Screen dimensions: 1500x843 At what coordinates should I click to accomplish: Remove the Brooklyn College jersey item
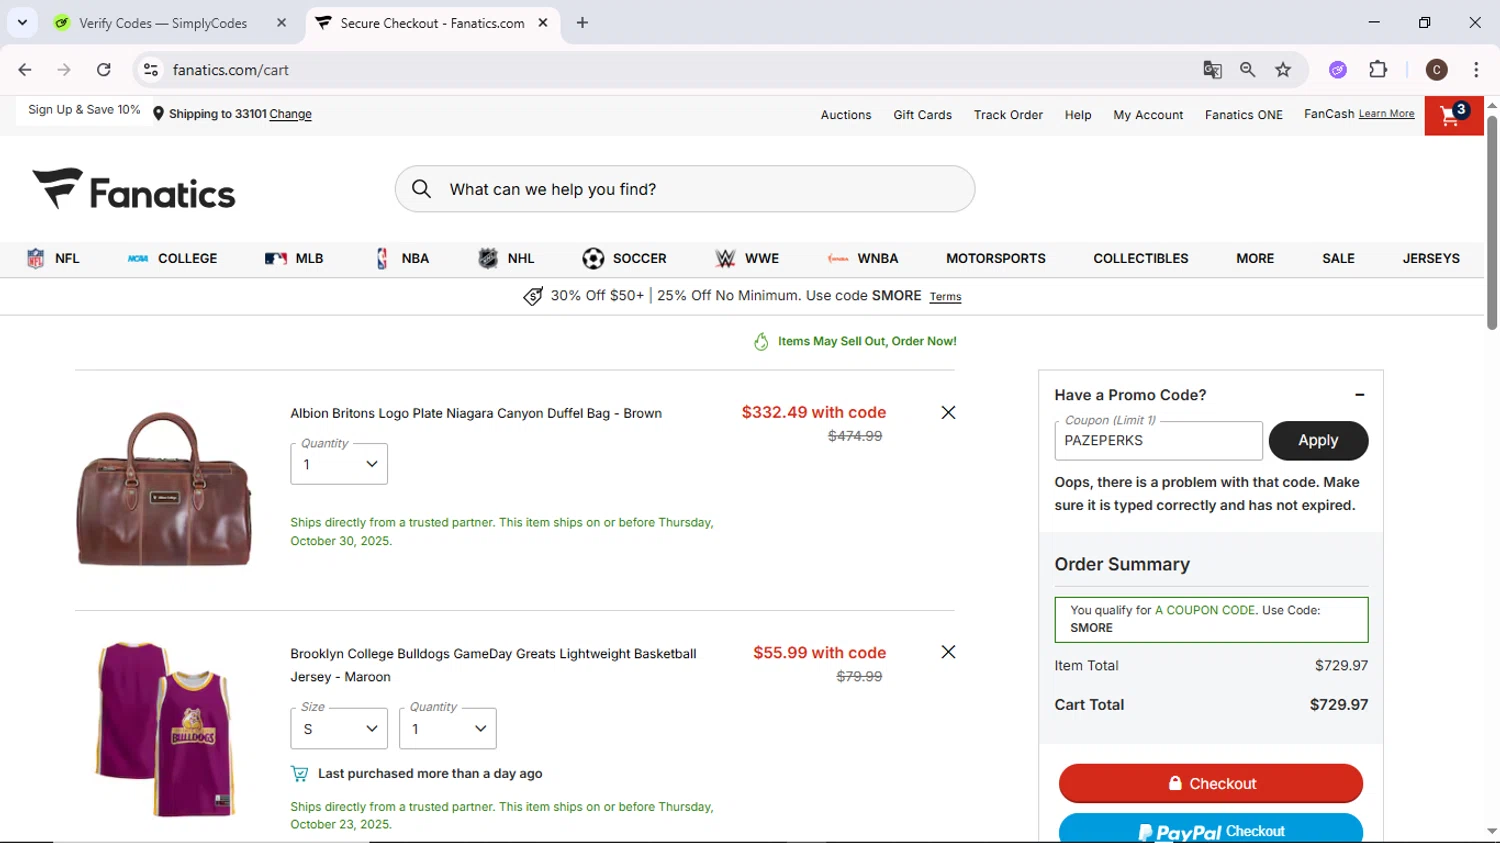[x=948, y=652]
